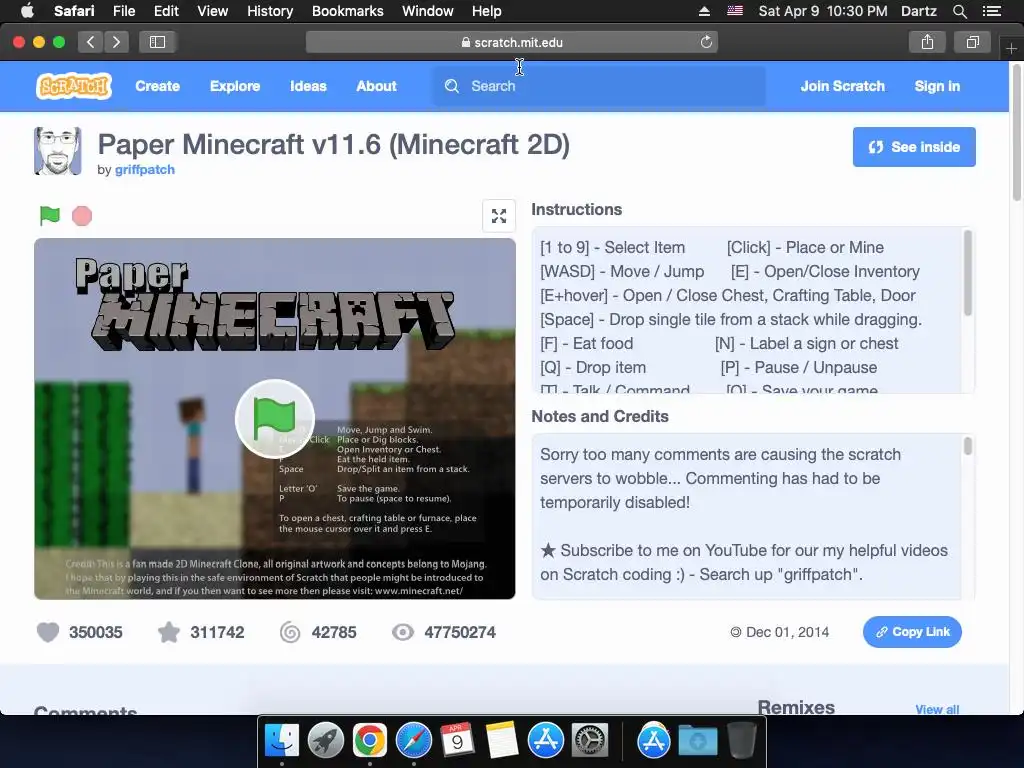Open Downloads folder in Dock
This screenshot has height=768, width=1024.
click(x=697, y=740)
